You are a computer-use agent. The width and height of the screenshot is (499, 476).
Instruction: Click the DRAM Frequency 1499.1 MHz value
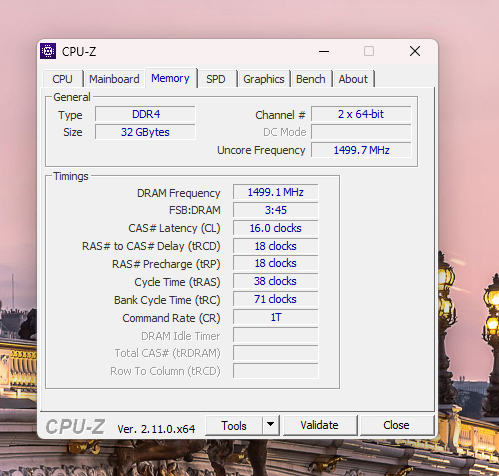pos(276,192)
